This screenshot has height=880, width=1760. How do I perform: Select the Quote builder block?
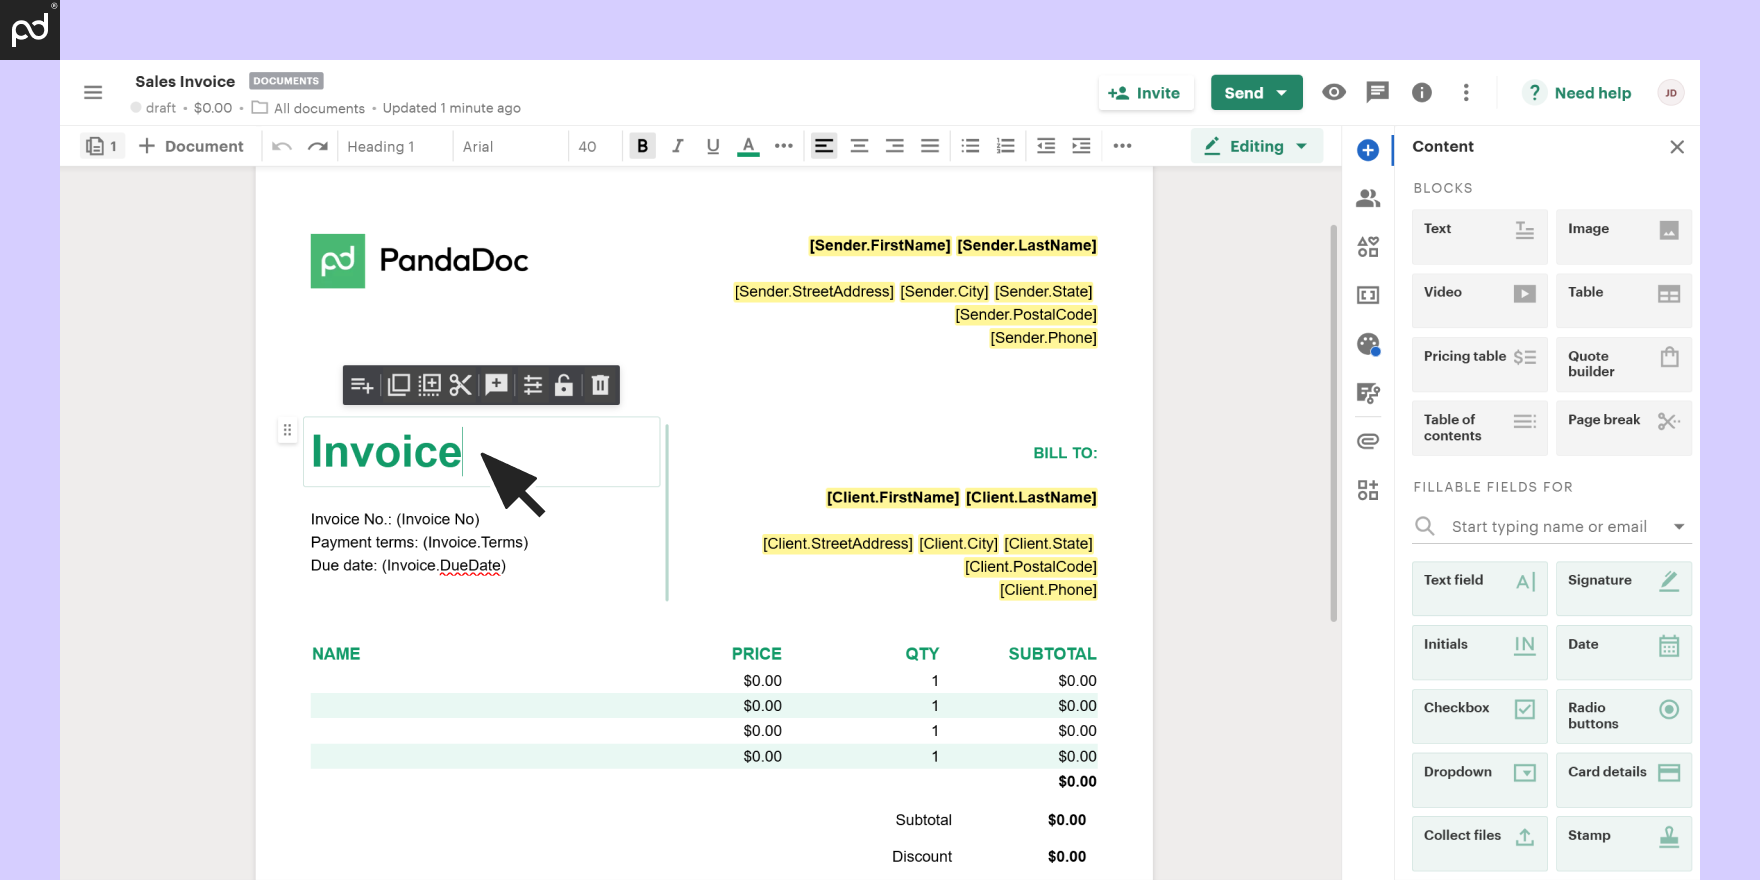[1624, 364]
